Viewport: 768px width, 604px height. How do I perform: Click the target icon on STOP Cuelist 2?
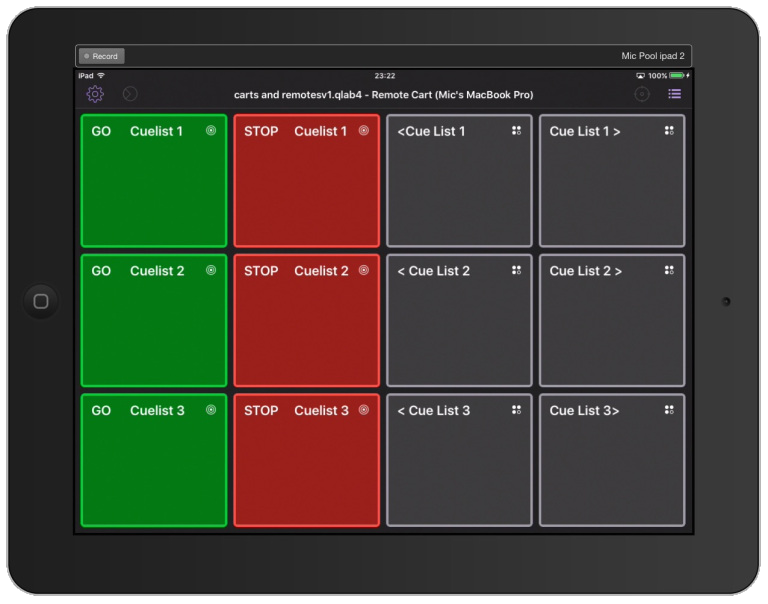click(364, 270)
